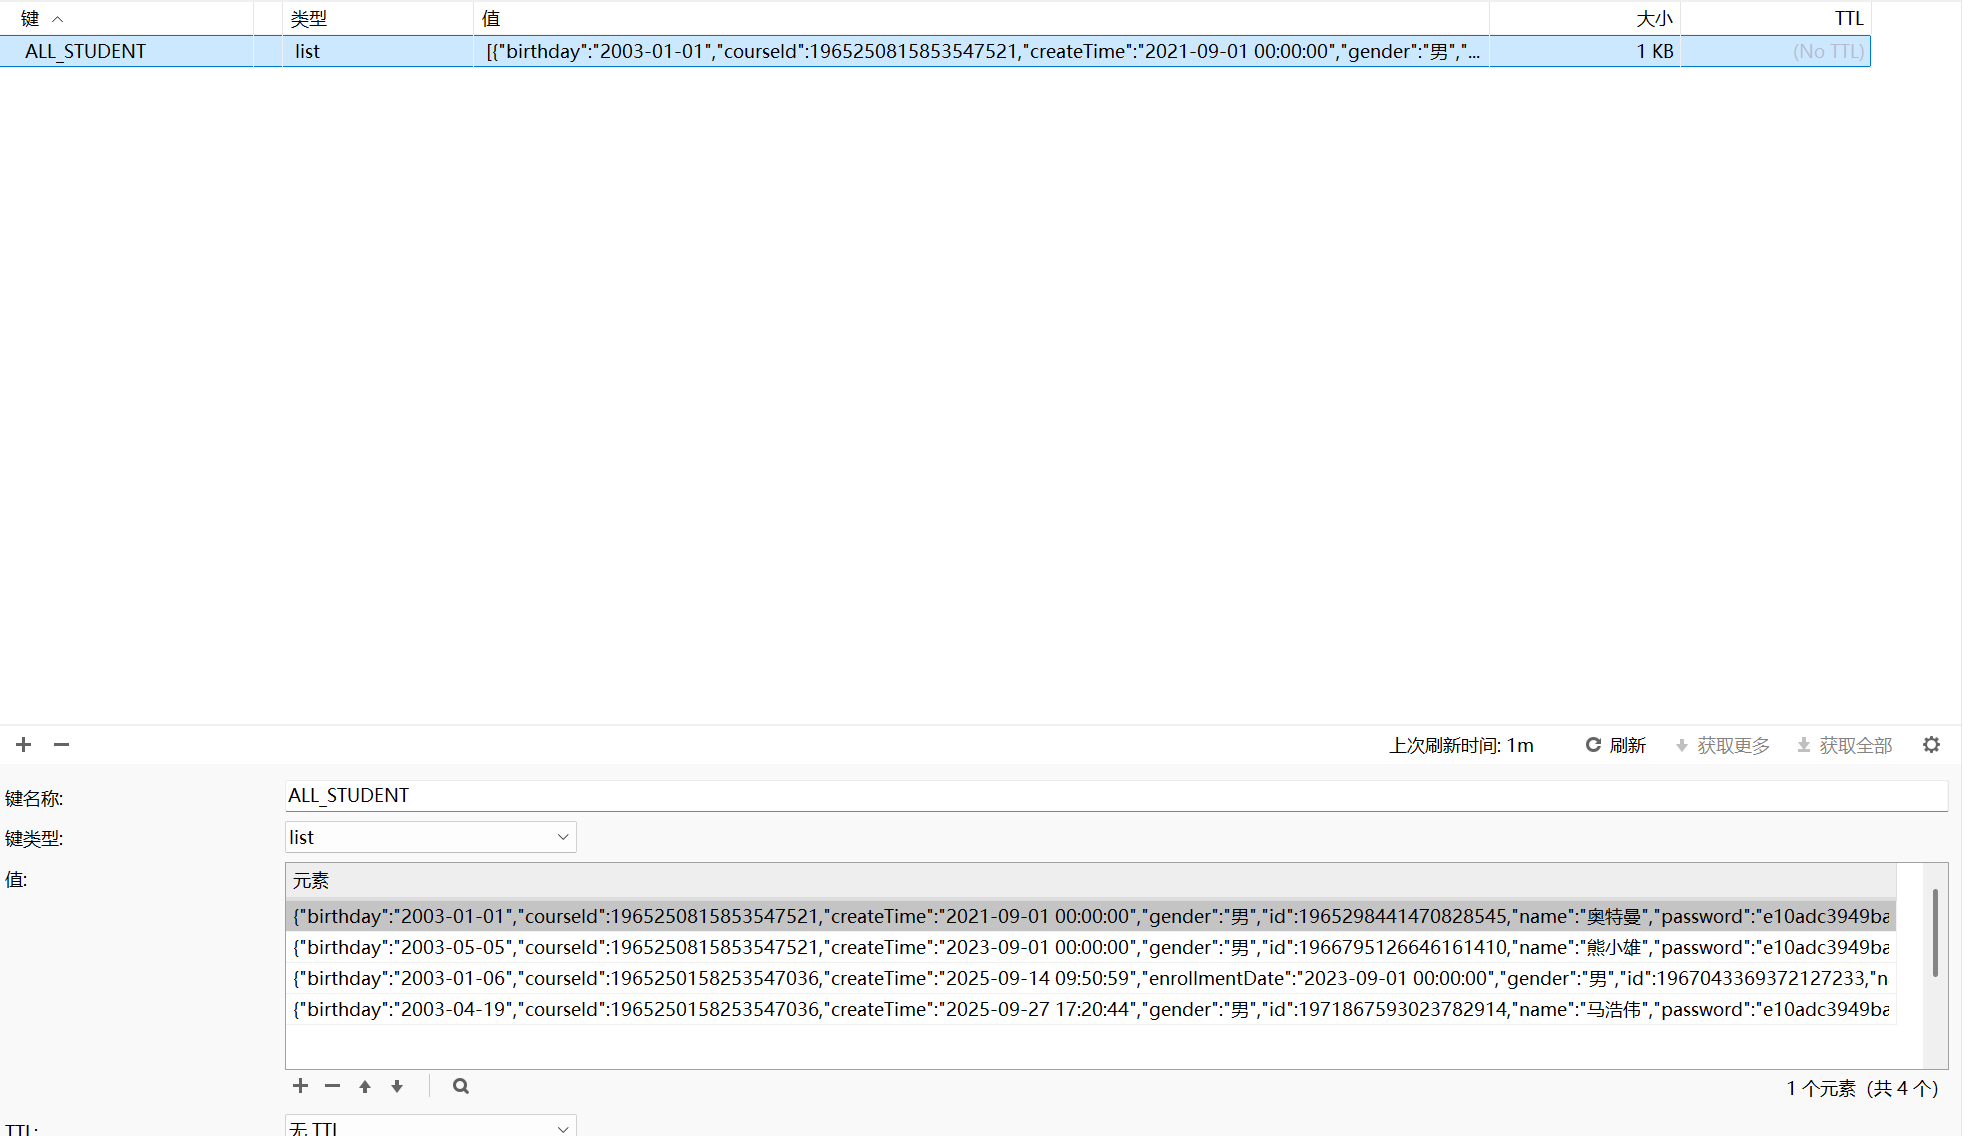Select element with birthday 2003-05-05
1966x1136 pixels.
(1090, 947)
